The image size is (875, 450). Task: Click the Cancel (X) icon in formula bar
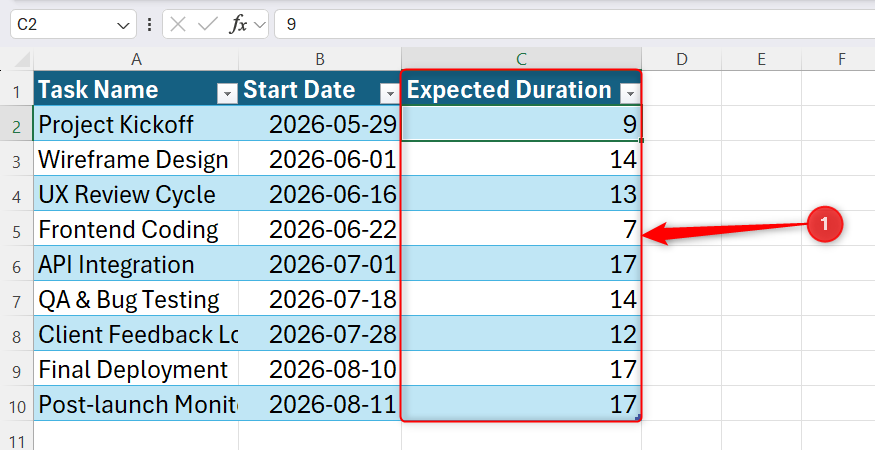(177, 24)
